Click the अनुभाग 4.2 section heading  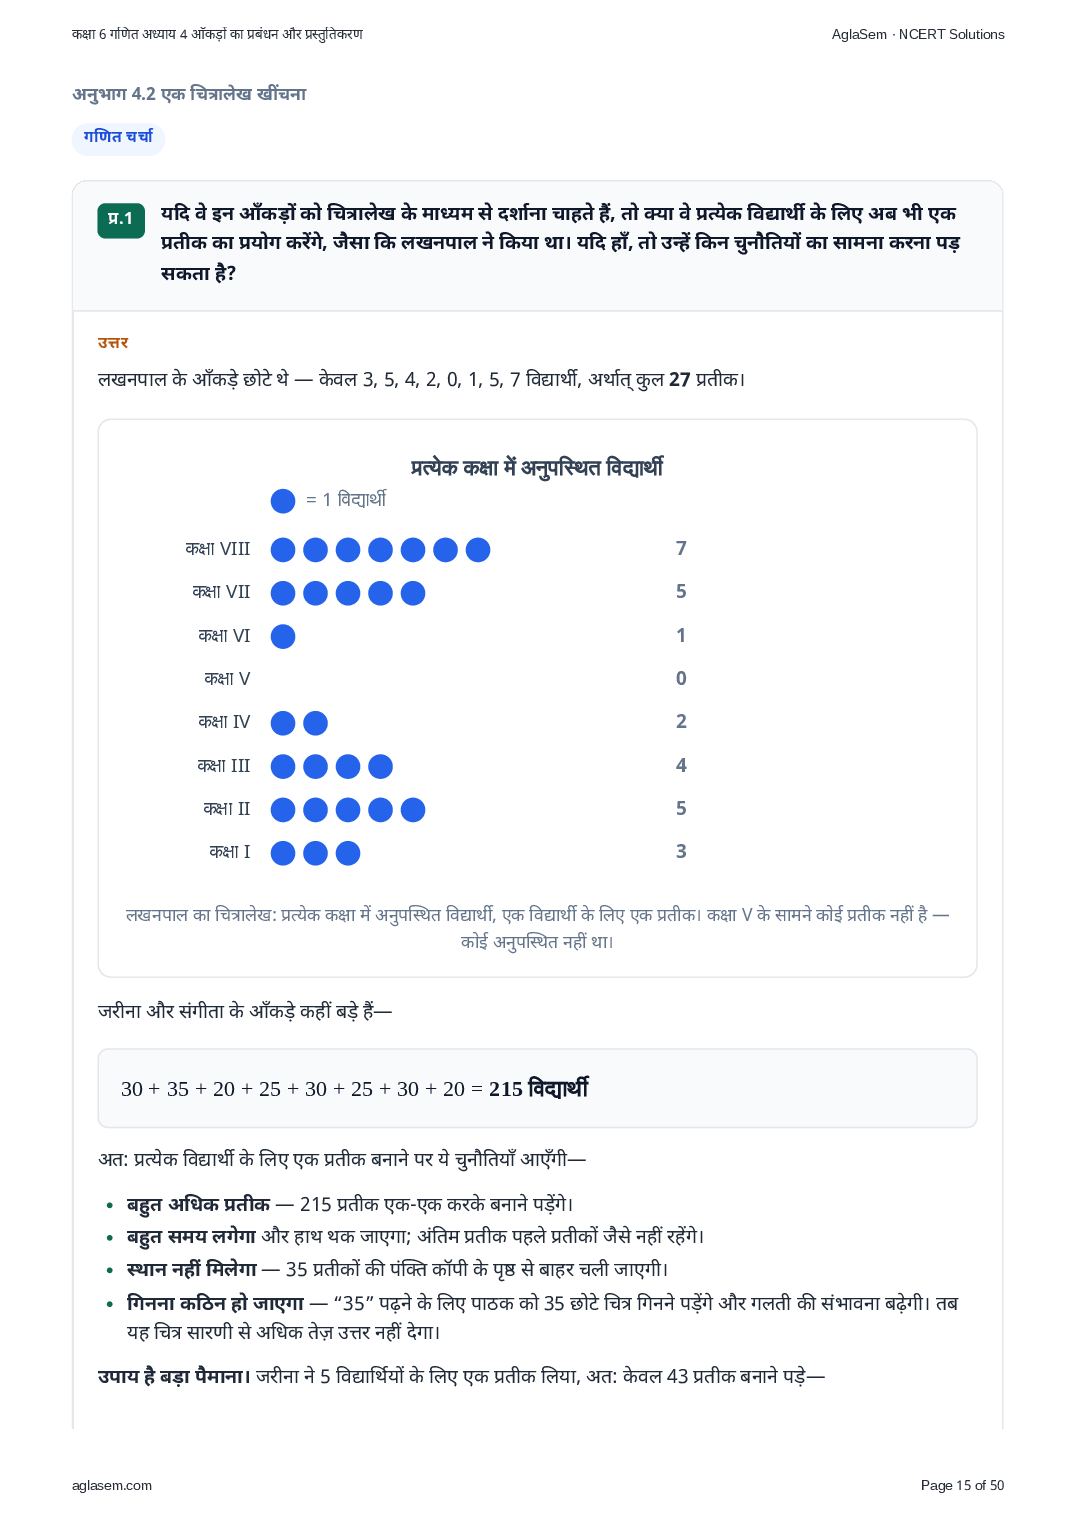(189, 94)
